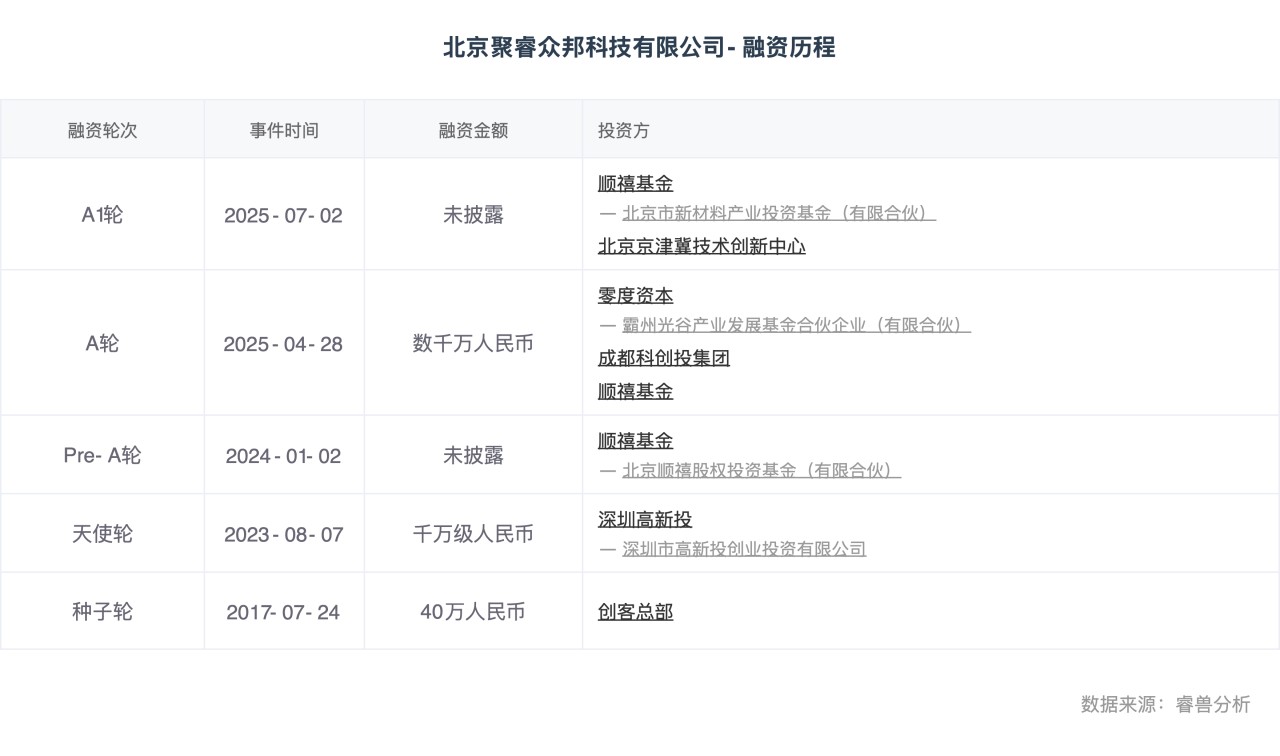
Task: Click the date 2025-07-02
Action: tap(284, 216)
